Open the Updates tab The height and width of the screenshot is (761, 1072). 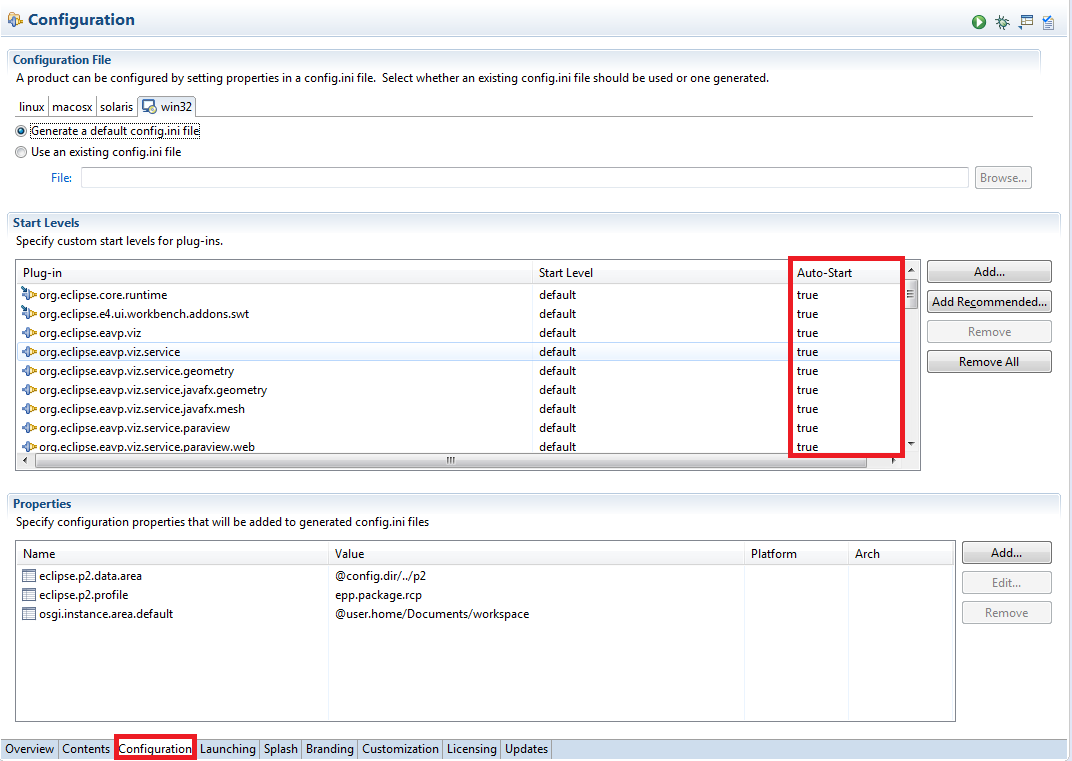tap(526, 749)
